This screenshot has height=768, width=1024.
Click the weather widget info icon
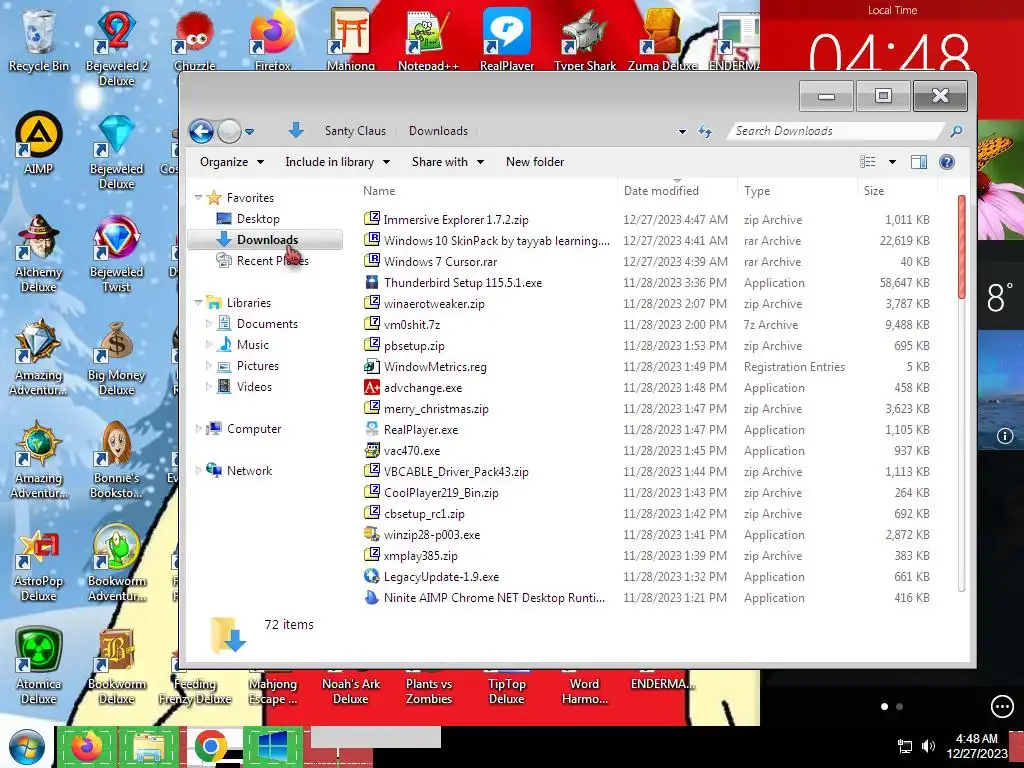[x=1004, y=436]
